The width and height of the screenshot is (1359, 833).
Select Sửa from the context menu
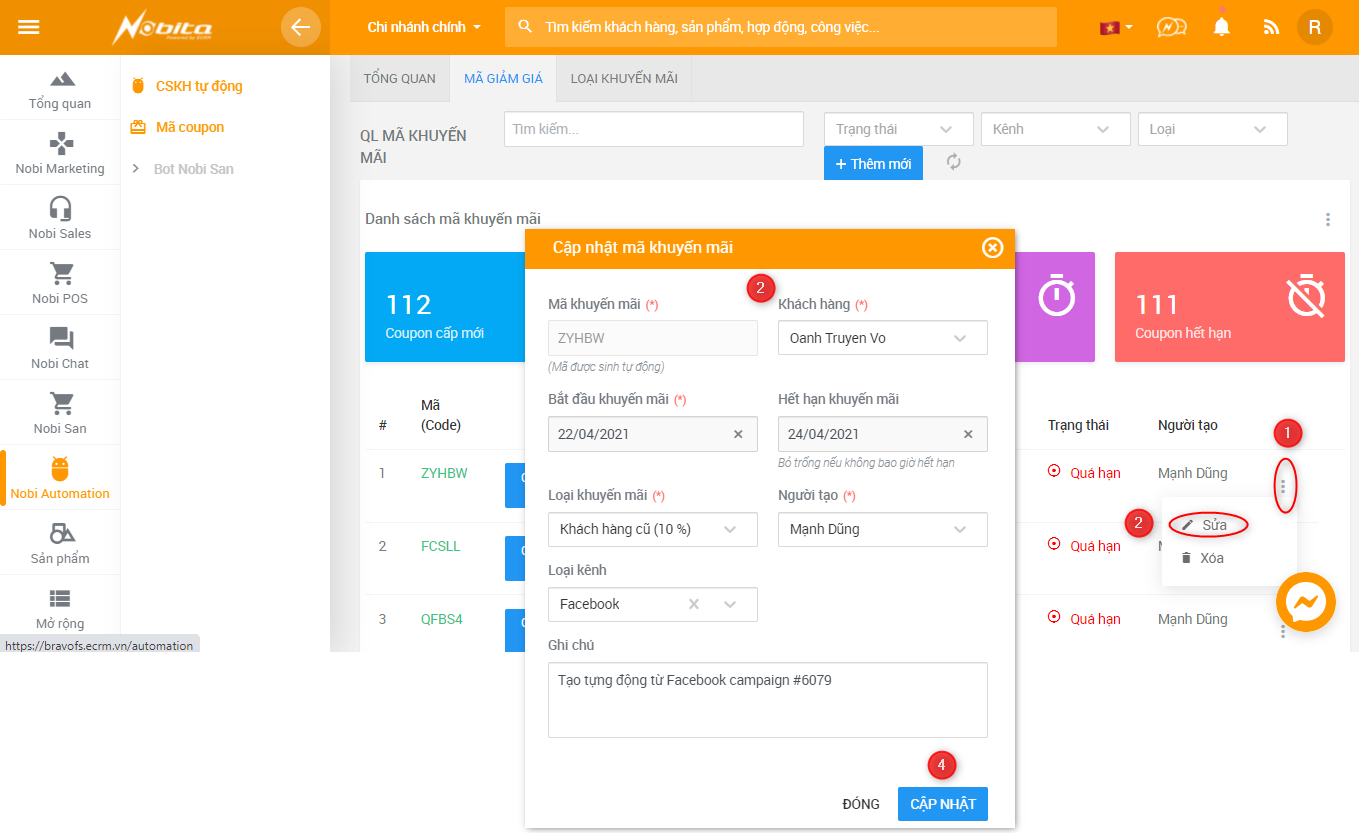point(1212,525)
